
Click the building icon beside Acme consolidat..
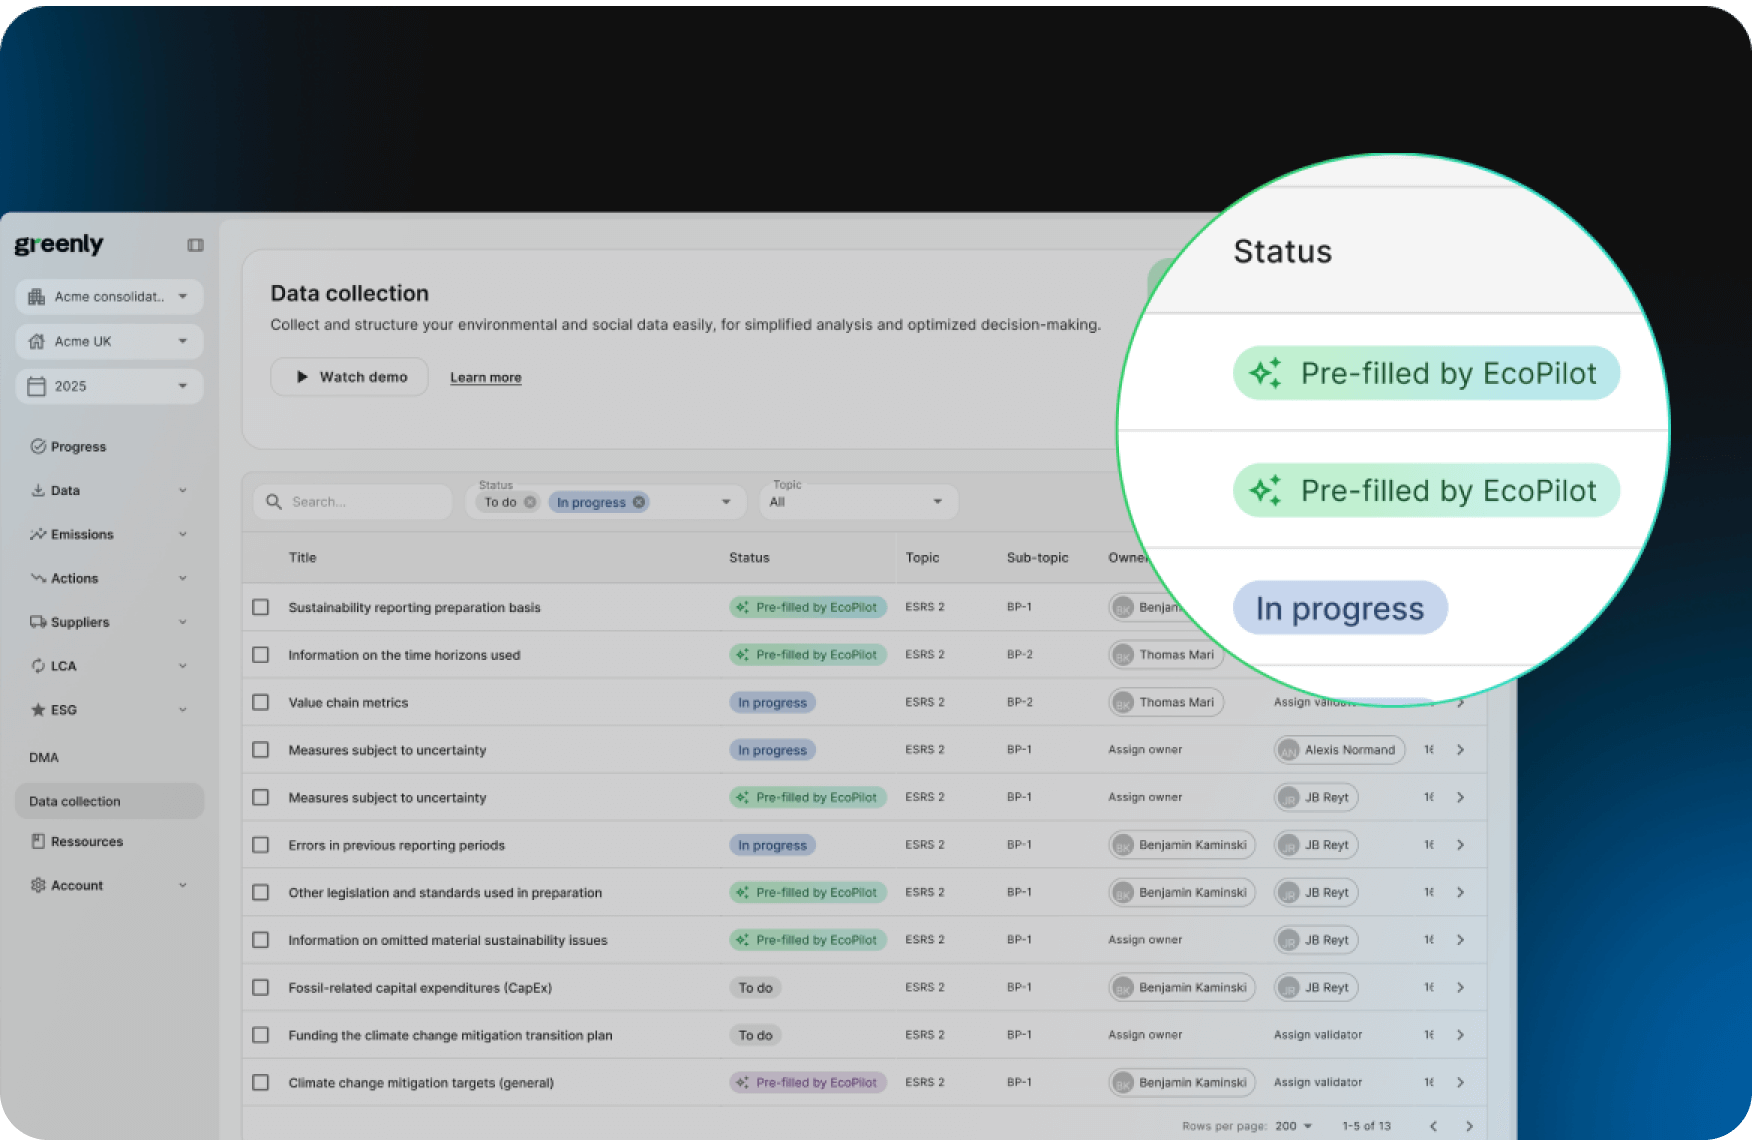pyautogui.click(x=37, y=297)
